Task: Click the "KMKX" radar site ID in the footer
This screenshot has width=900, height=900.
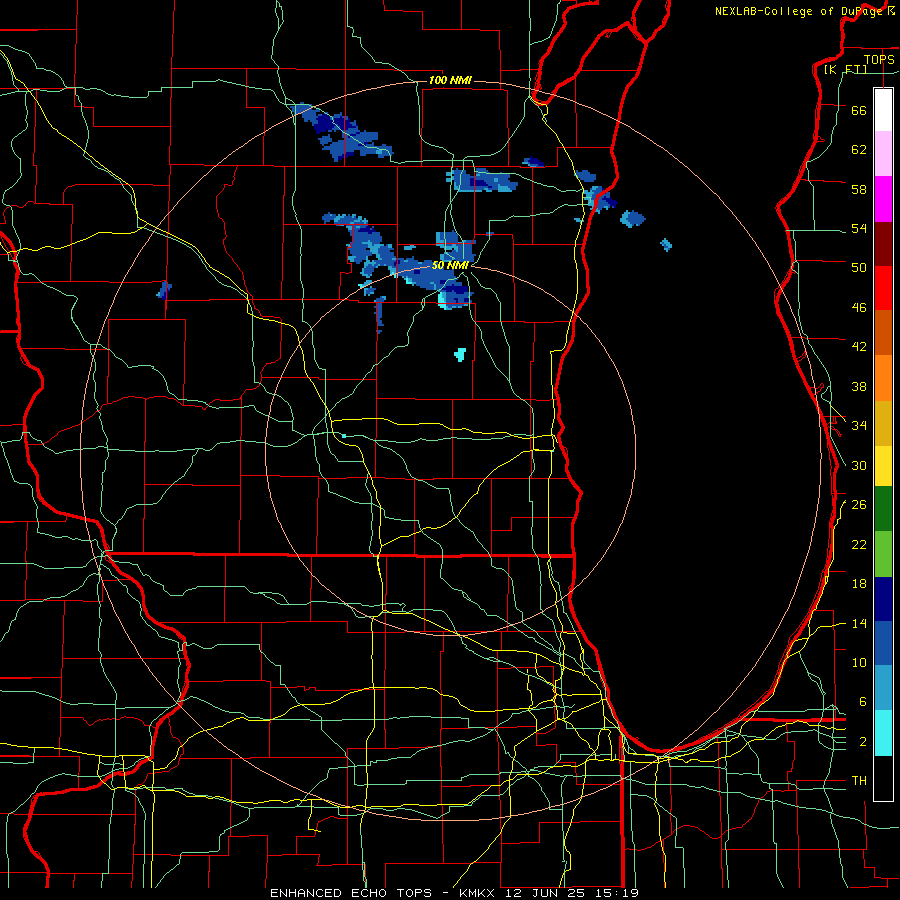Action: [479, 893]
